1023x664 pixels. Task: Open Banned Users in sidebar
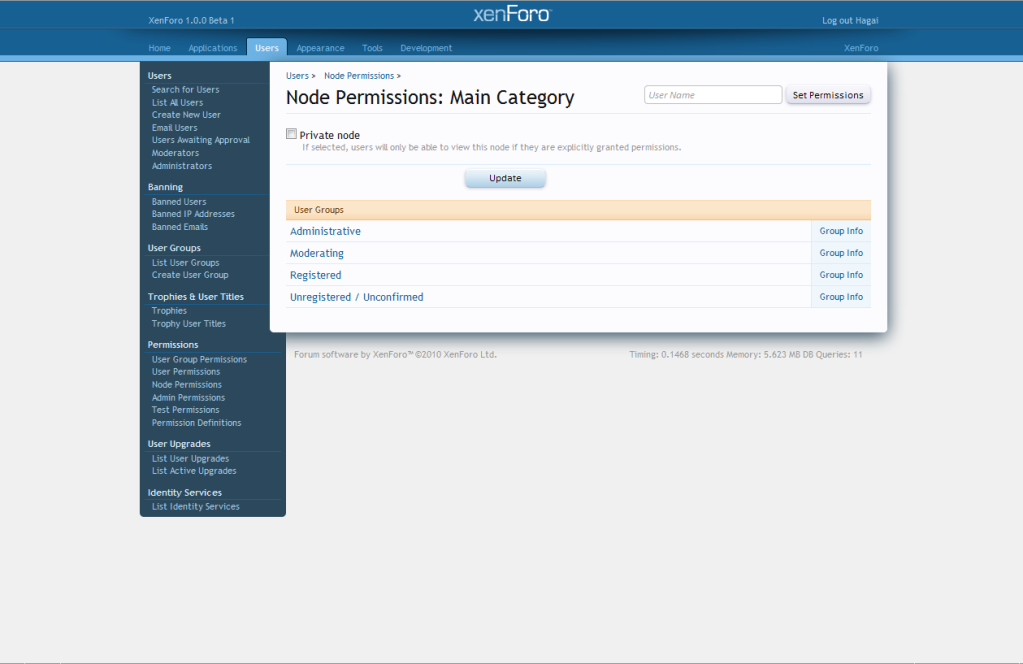point(179,202)
